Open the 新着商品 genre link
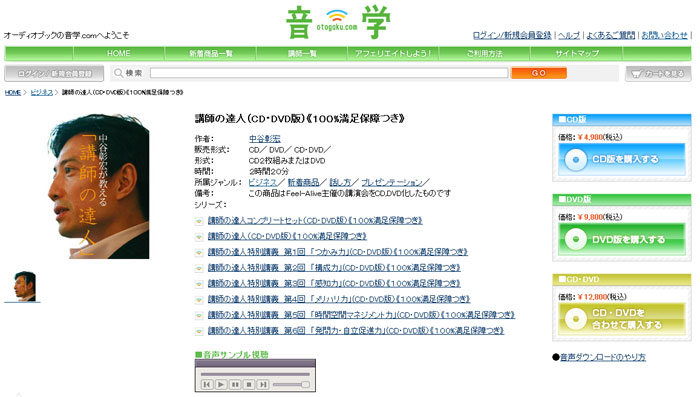Viewport: 700px width, 397px height. click(x=303, y=182)
